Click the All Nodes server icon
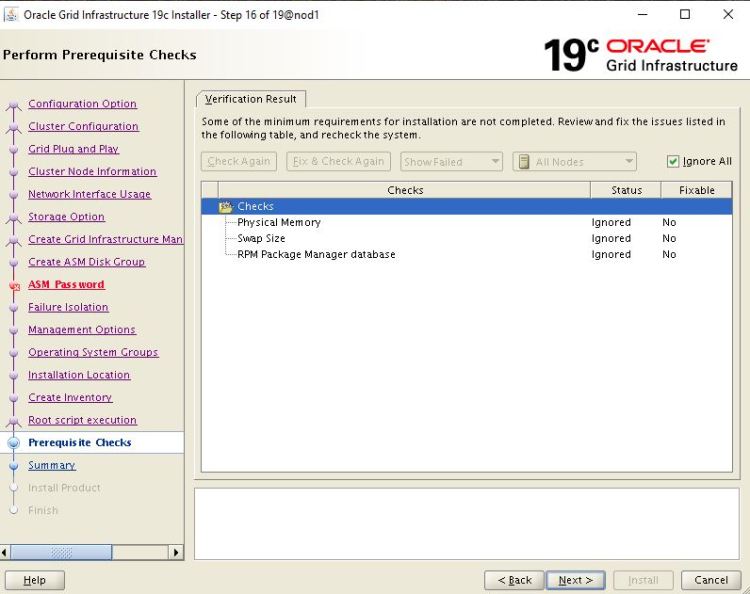Screen dimensions: 750x594 pos(523,162)
